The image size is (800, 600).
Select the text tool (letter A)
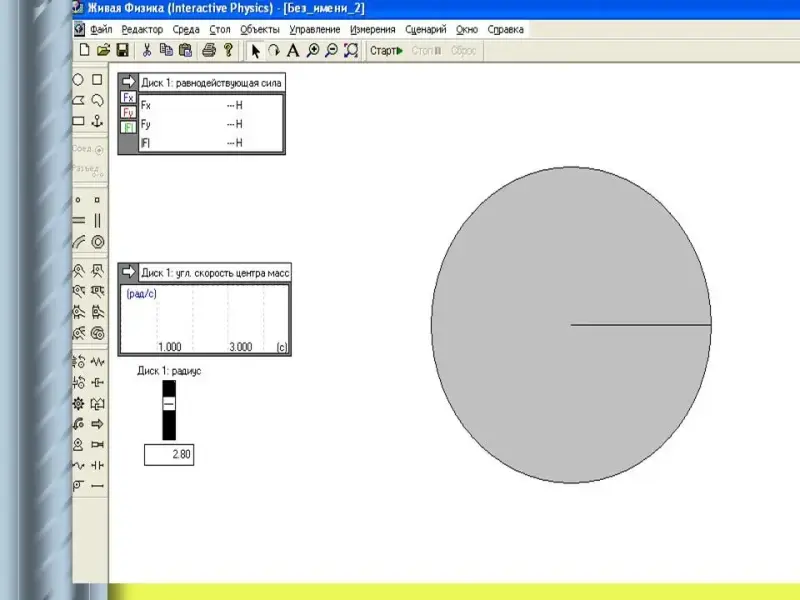[x=293, y=50]
